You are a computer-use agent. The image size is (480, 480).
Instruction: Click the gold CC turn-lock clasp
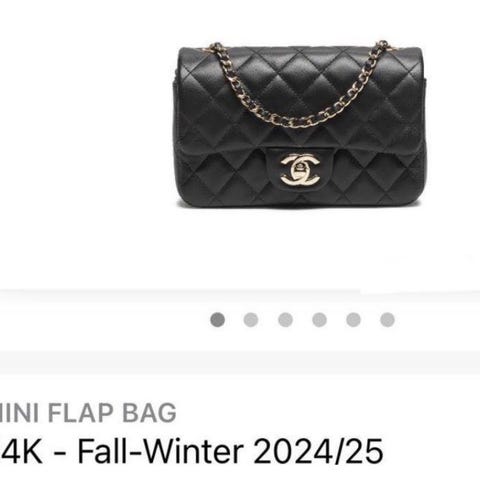[x=300, y=170]
